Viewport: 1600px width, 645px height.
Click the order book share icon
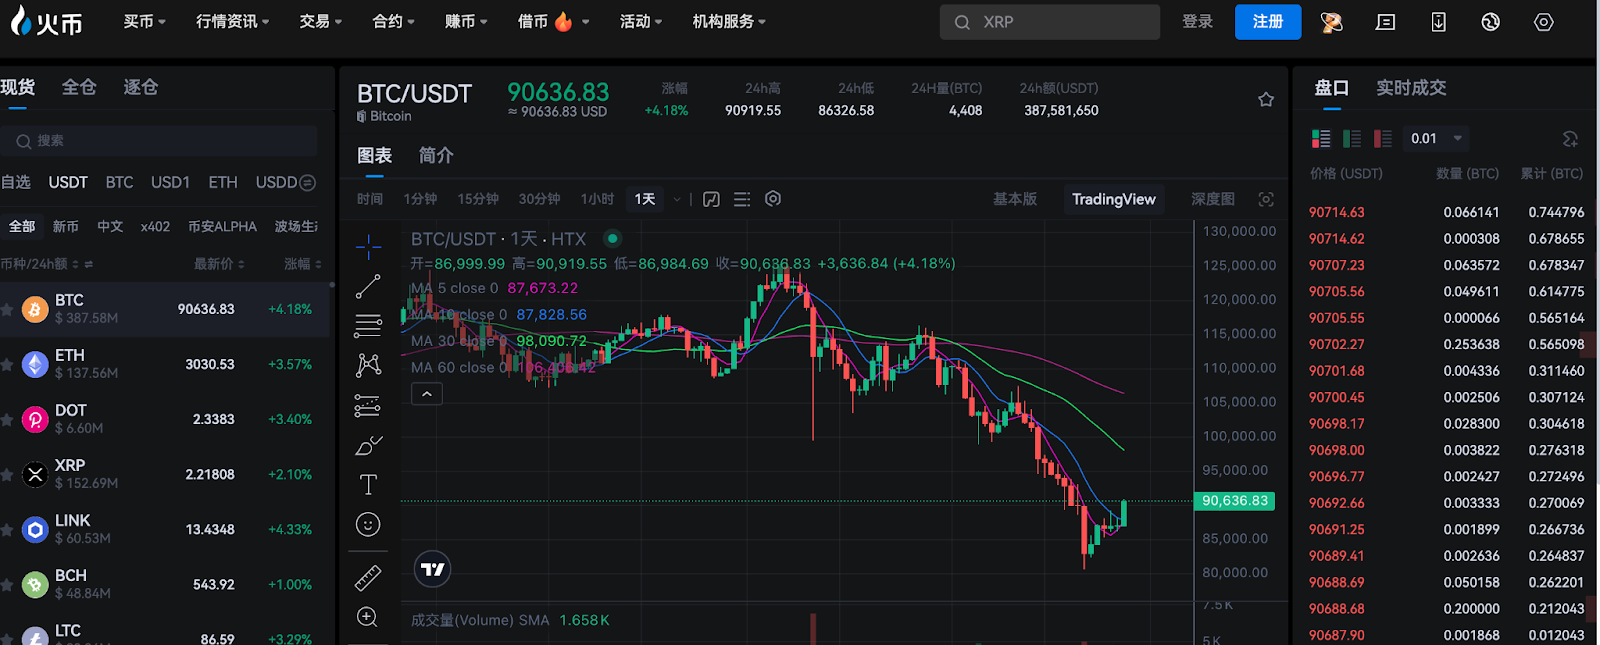1570,138
